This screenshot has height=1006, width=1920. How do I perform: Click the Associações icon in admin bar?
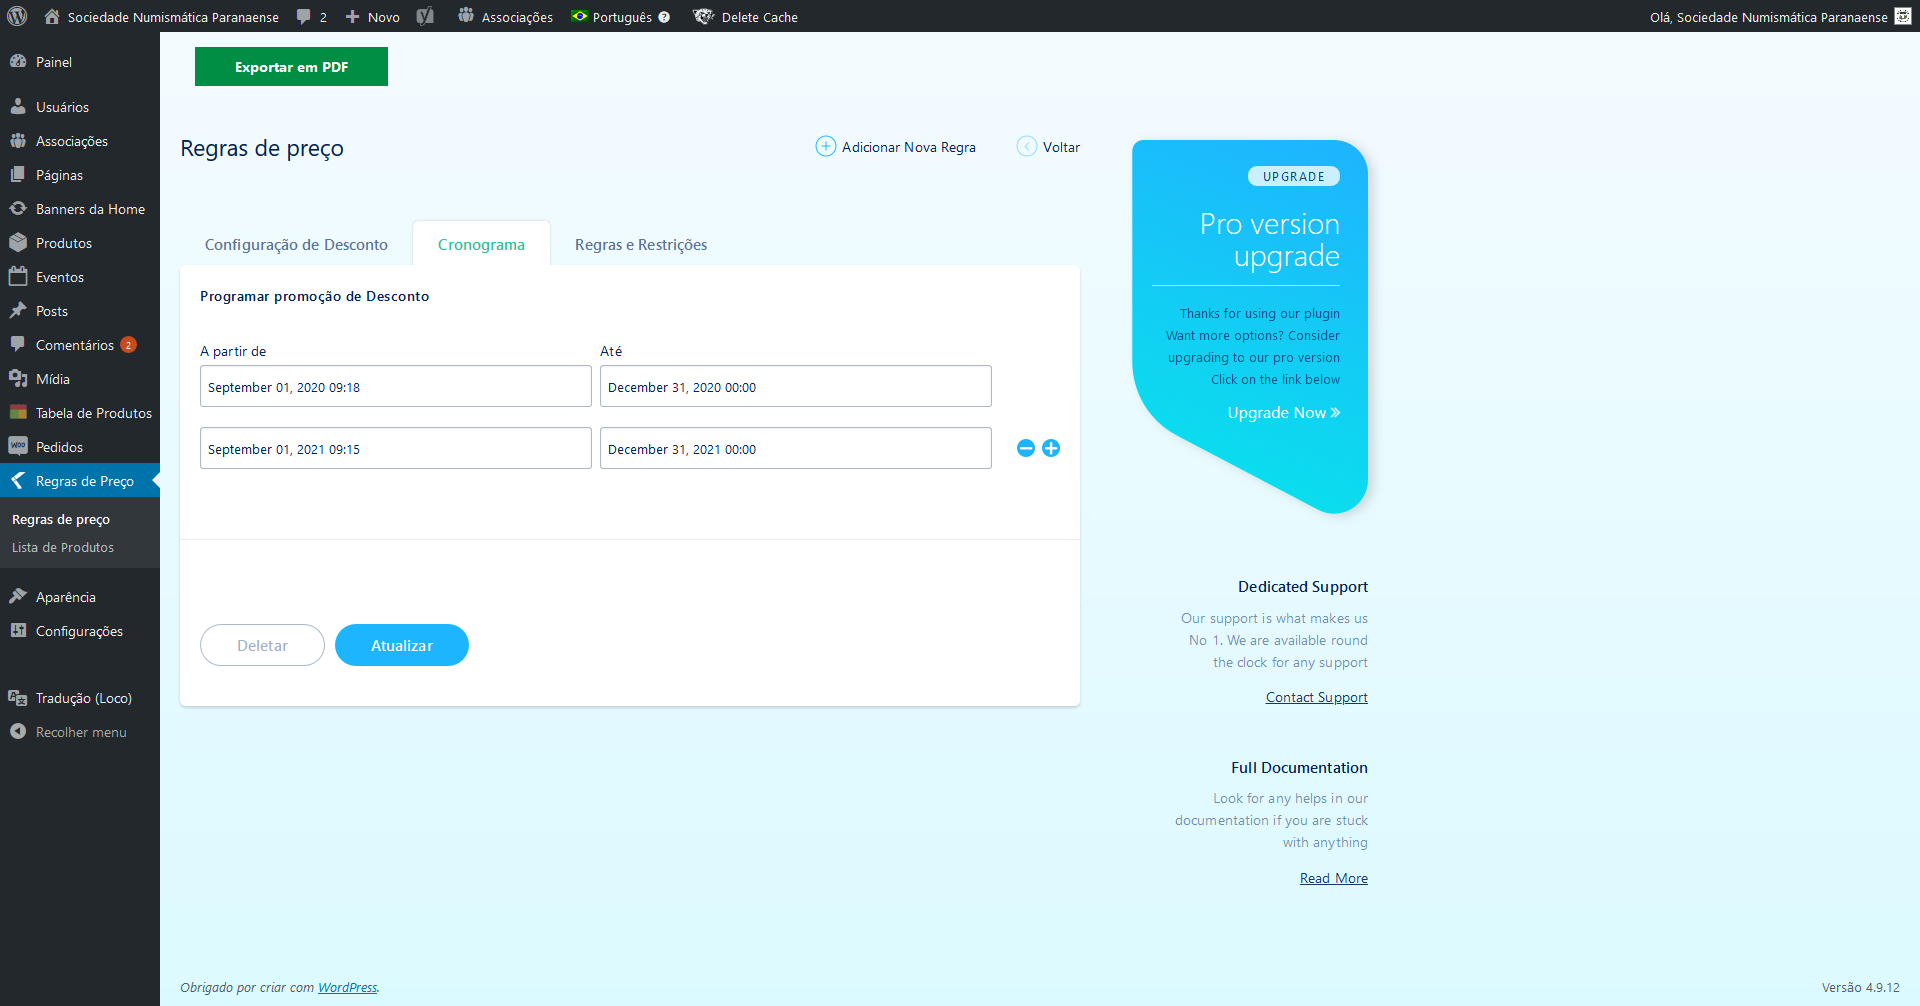[x=466, y=15]
